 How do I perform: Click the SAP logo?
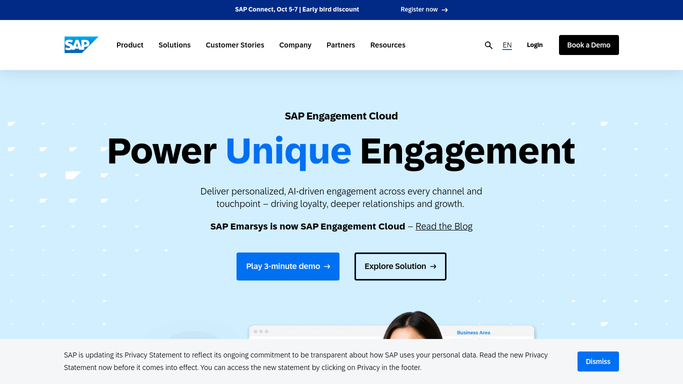pyautogui.click(x=81, y=45)
